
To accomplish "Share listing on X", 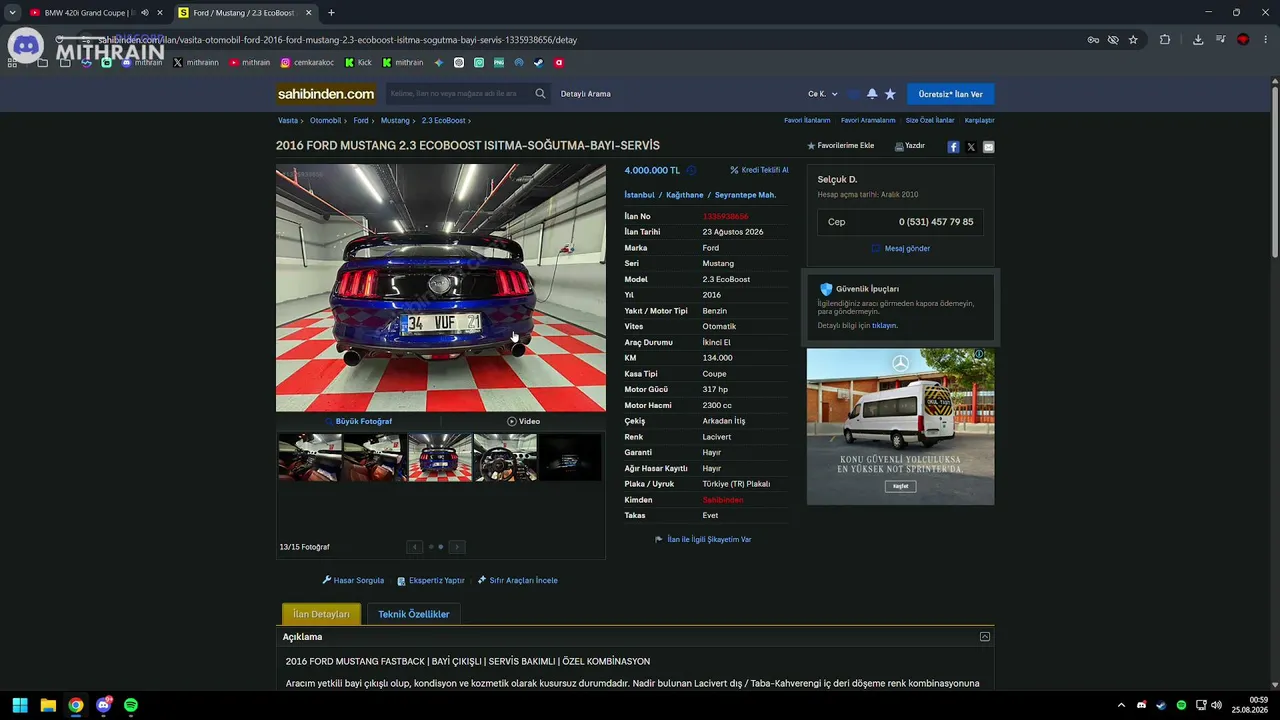I will point(971,147).
